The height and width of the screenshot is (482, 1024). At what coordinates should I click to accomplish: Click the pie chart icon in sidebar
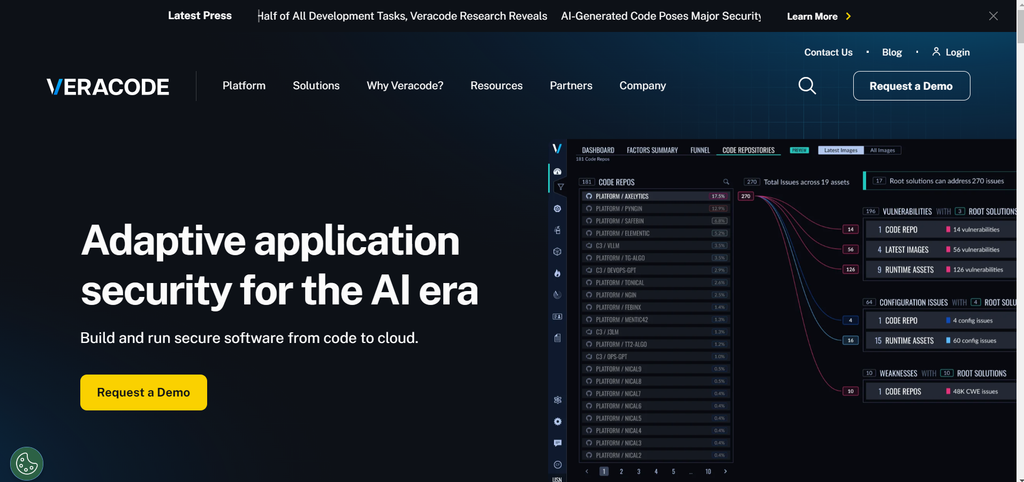tap(557, 295)
